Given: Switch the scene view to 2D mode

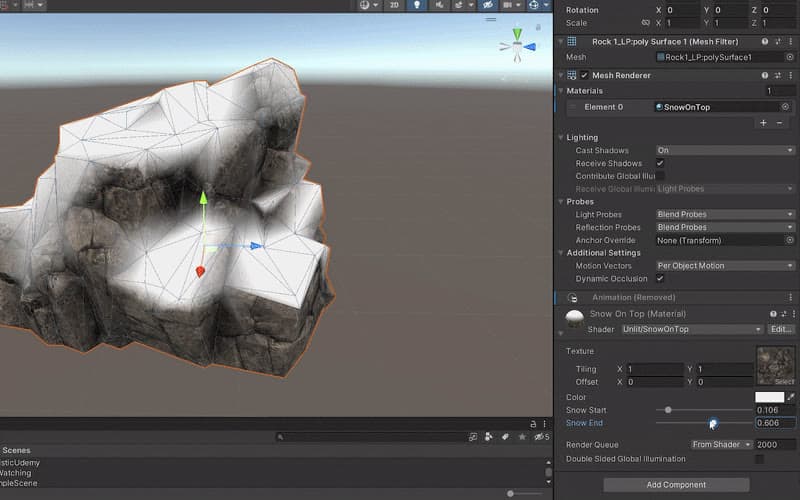Looking at the screenshot, I should click(394, 5).
